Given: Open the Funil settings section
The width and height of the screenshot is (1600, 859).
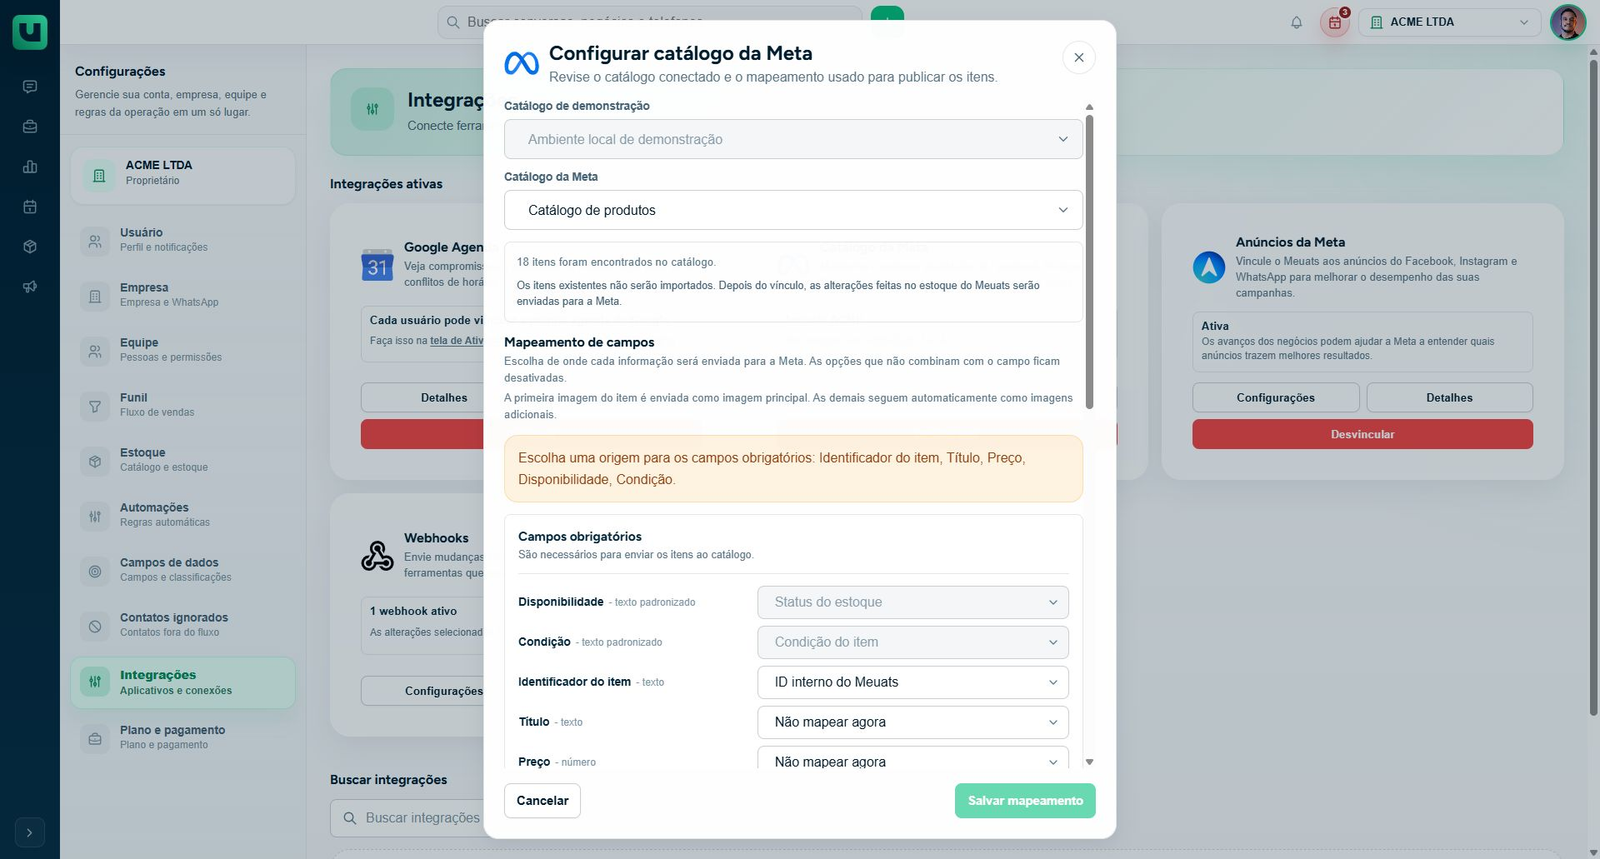Looking at the screenshot, I should (x=183, y=405).
